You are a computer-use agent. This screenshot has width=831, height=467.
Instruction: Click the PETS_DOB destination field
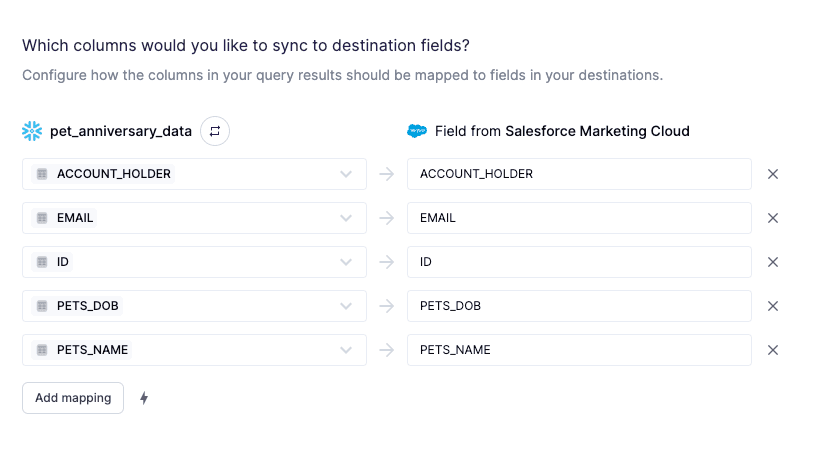pos(579,306)
